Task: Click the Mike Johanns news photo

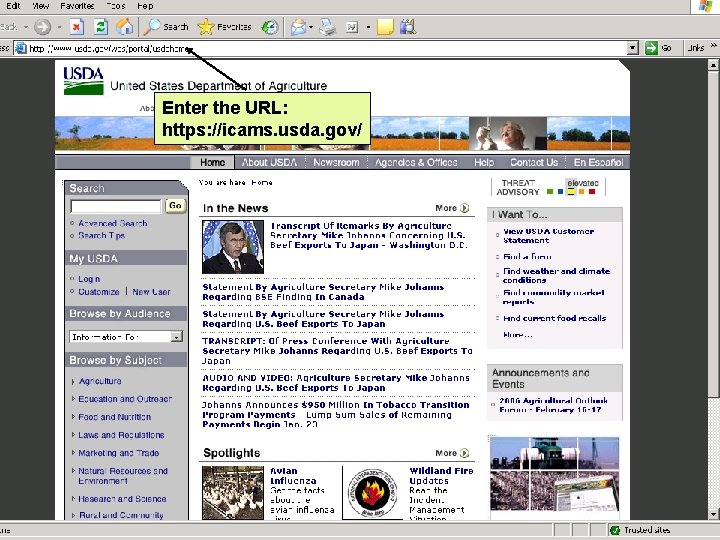Action: click(233, 247)
